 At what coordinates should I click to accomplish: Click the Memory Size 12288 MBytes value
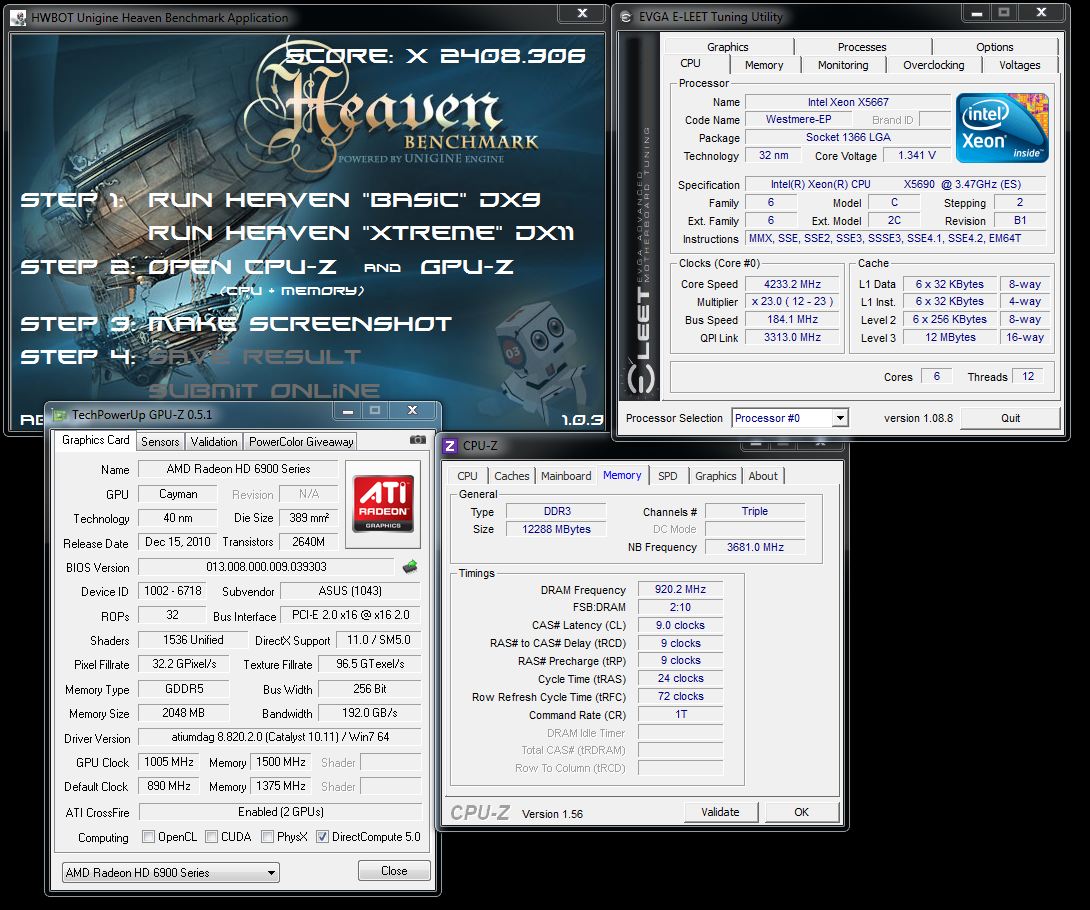[x=556, y=529]
